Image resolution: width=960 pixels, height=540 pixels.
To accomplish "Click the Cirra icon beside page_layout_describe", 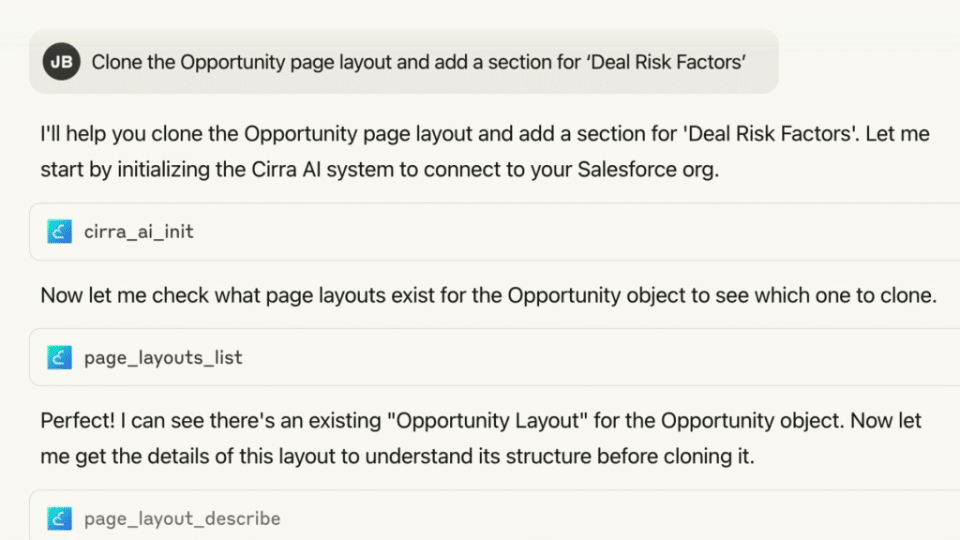I will (60, 518).
